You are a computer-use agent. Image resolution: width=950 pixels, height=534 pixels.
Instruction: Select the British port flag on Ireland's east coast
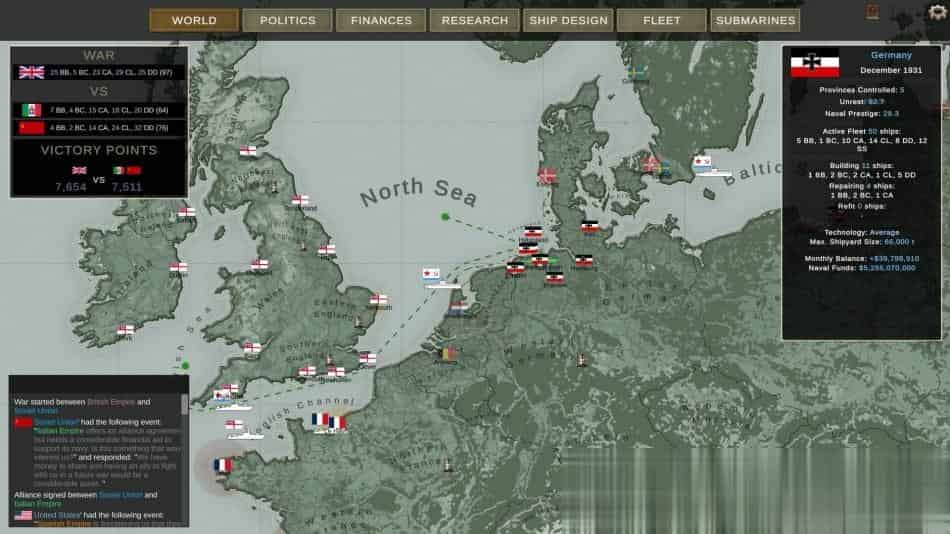click(179, 267)
